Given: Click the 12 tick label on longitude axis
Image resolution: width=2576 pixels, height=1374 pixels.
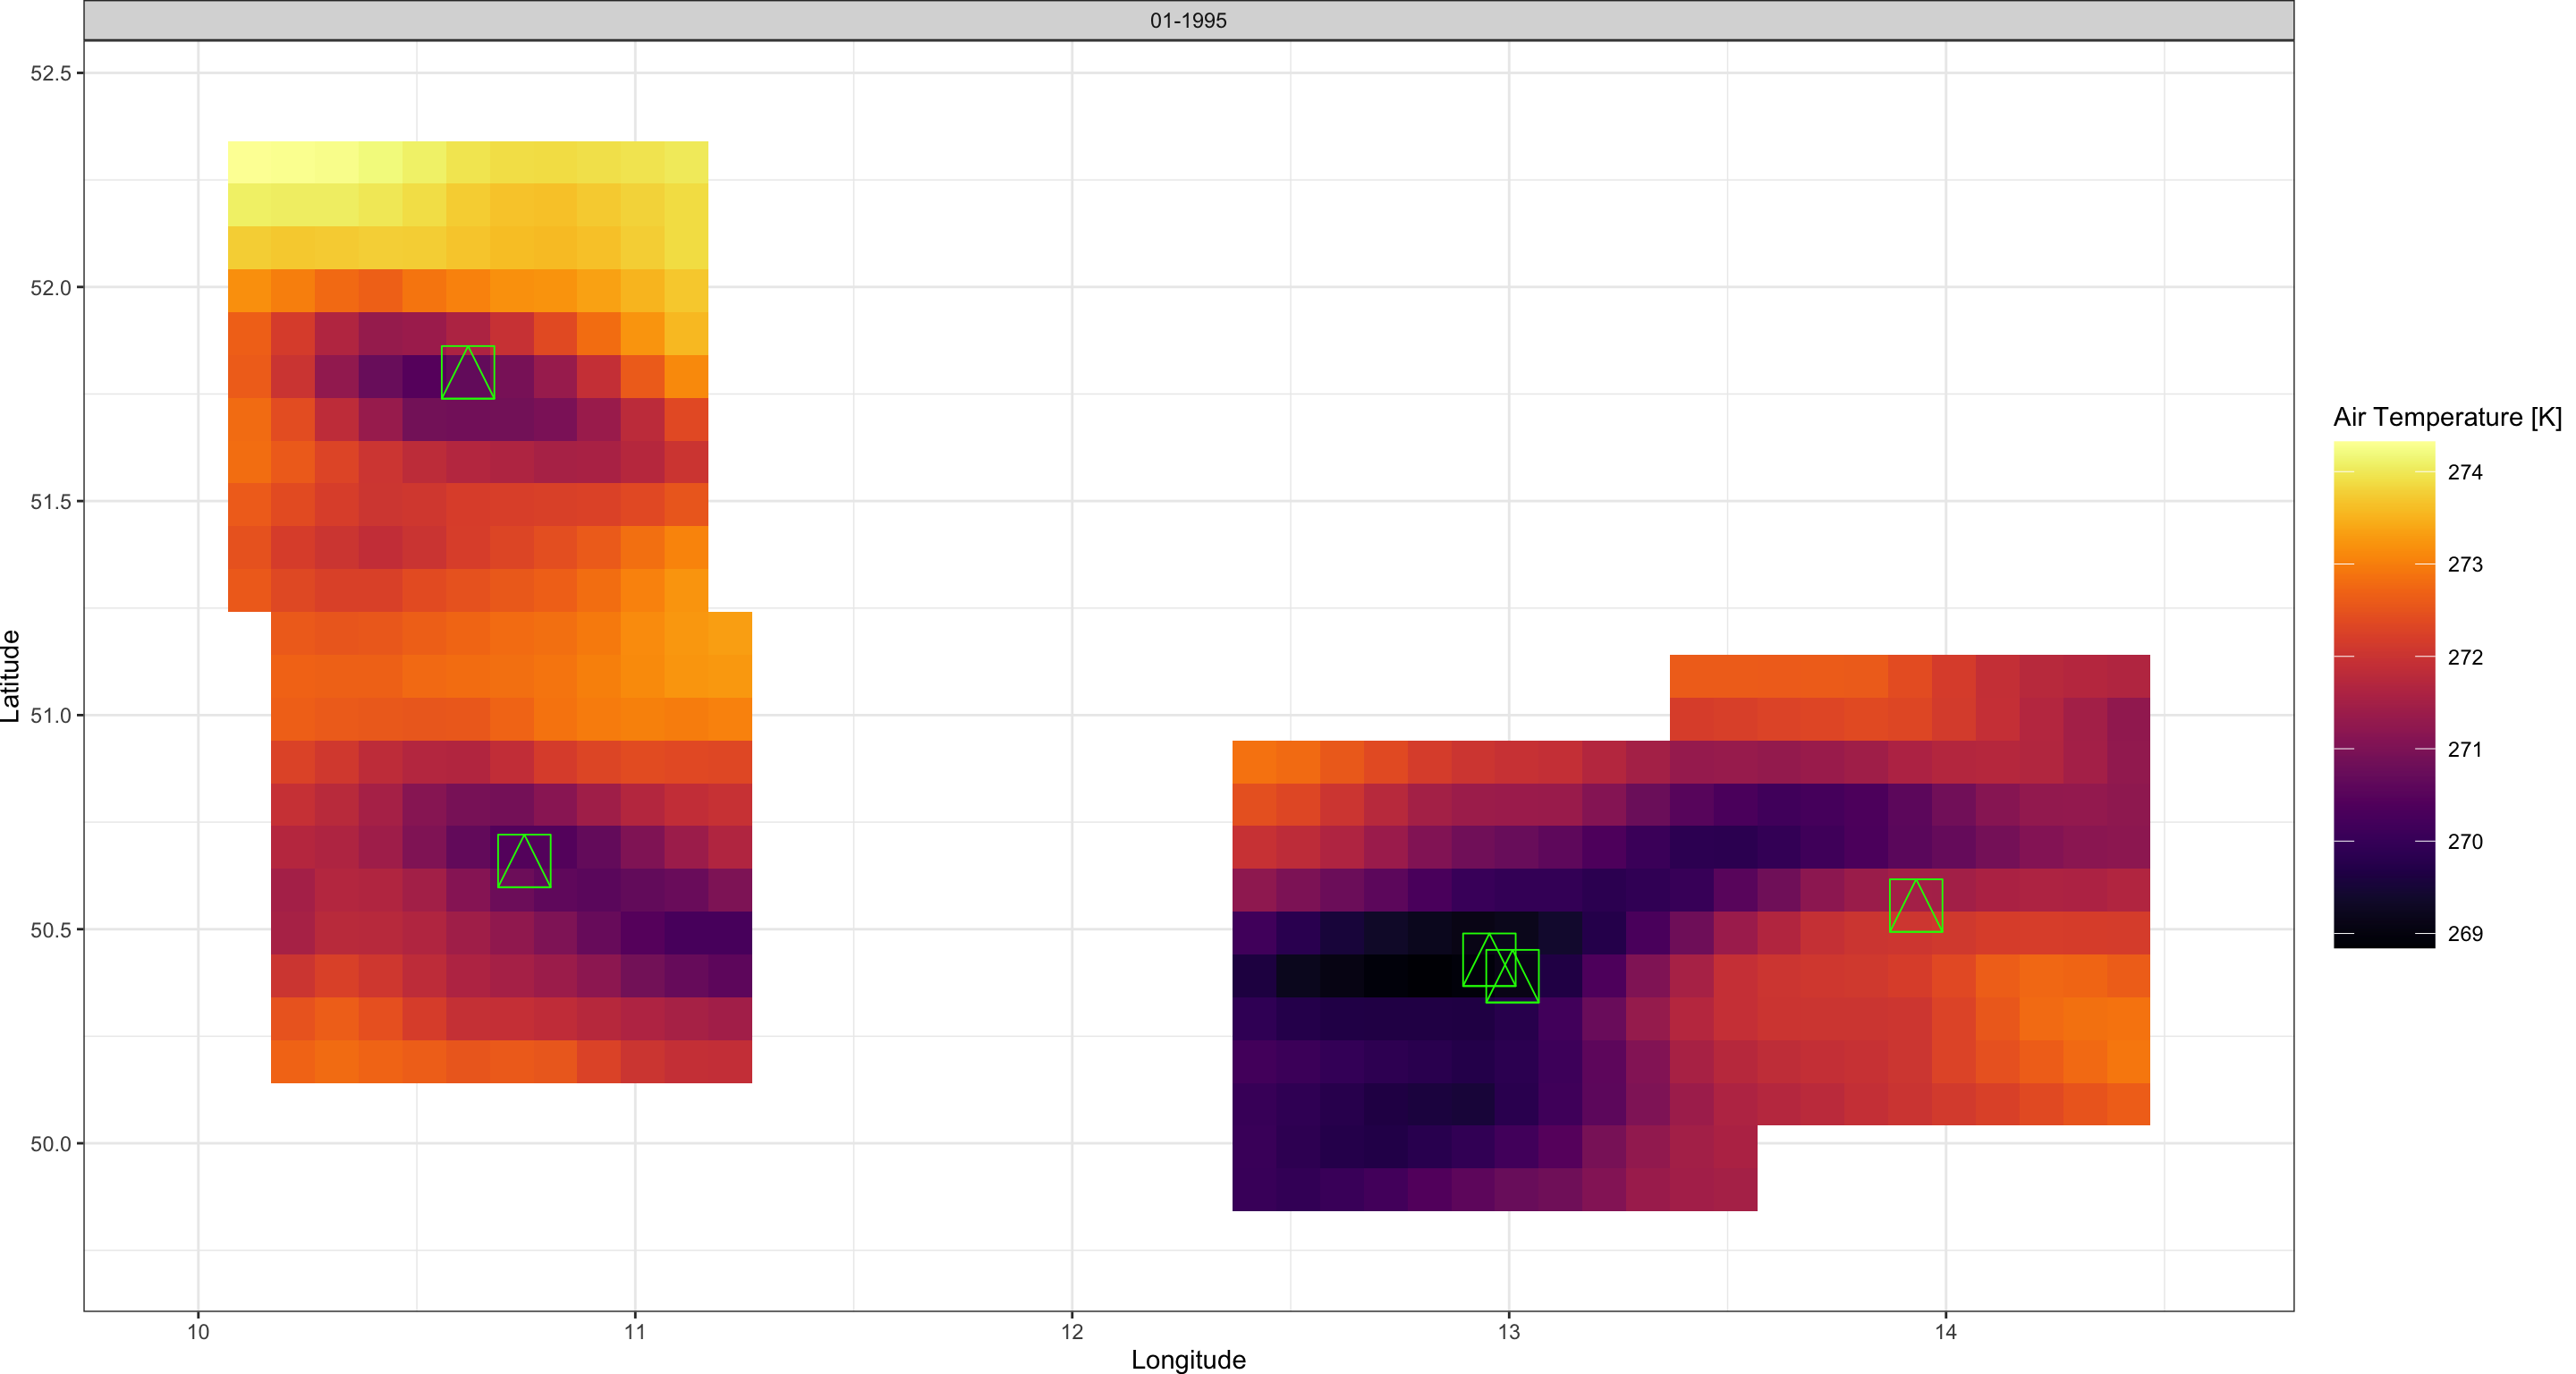Looking at the screenshot, I should (1072, 1332).
